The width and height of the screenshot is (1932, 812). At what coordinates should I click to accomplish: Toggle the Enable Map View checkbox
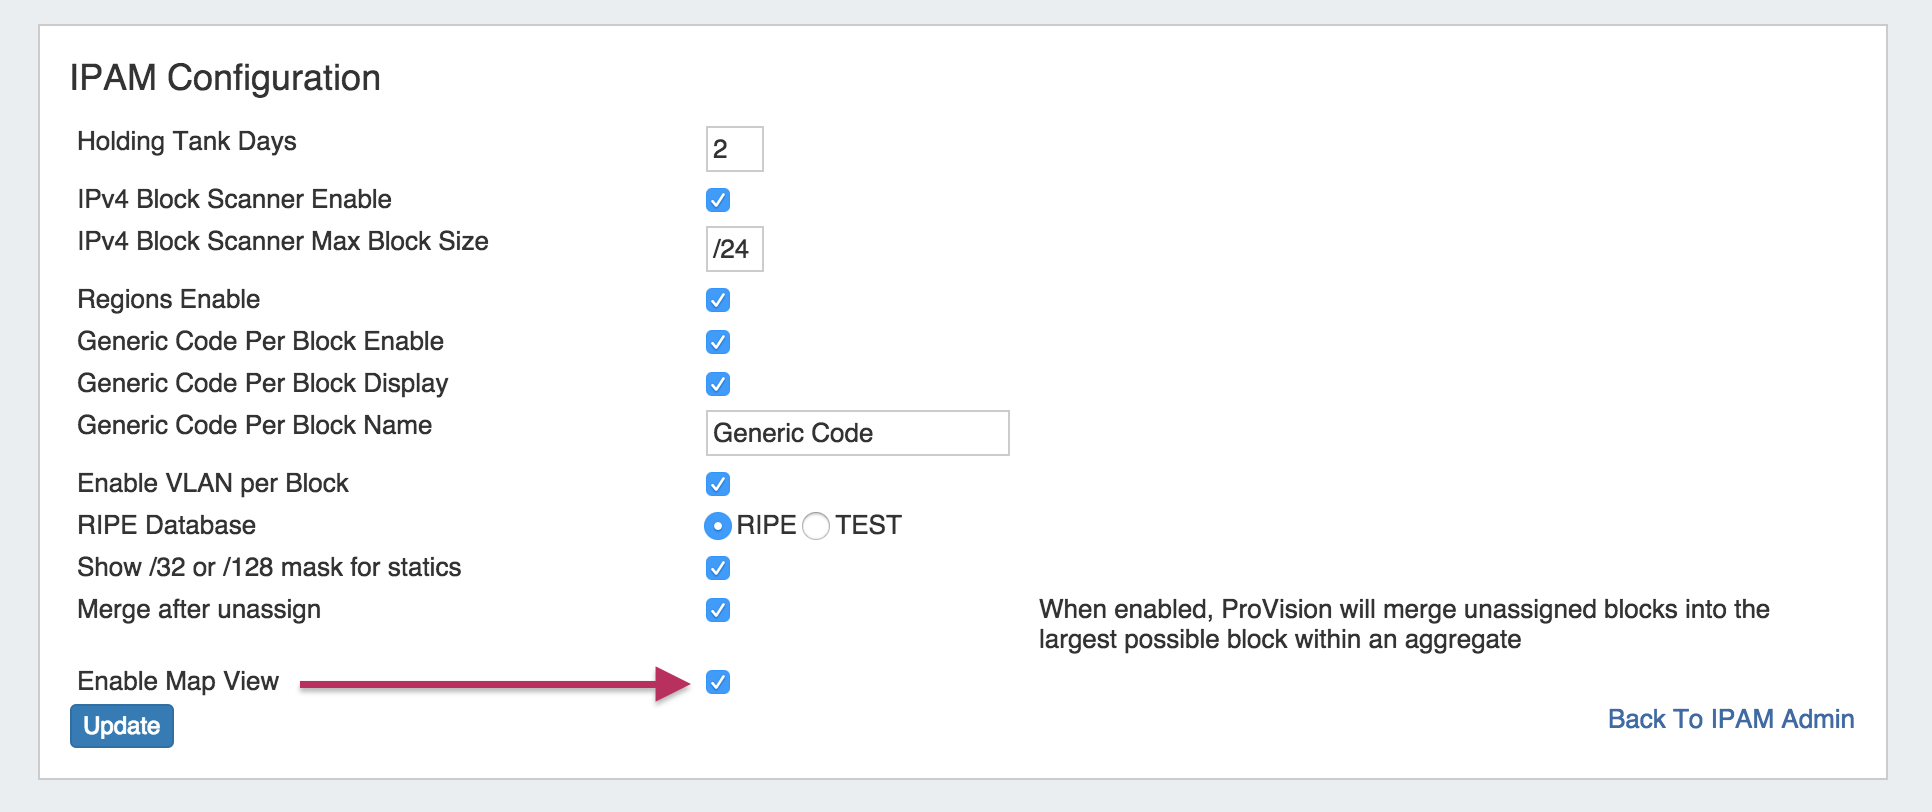coord(718,682)
